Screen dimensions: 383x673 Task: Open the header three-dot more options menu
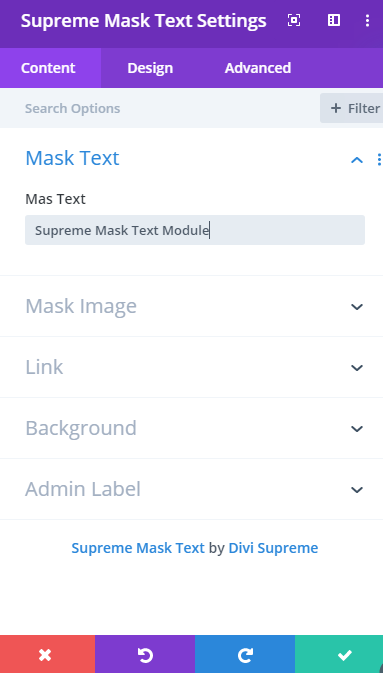pyautogui.click(x=367, y=20)
